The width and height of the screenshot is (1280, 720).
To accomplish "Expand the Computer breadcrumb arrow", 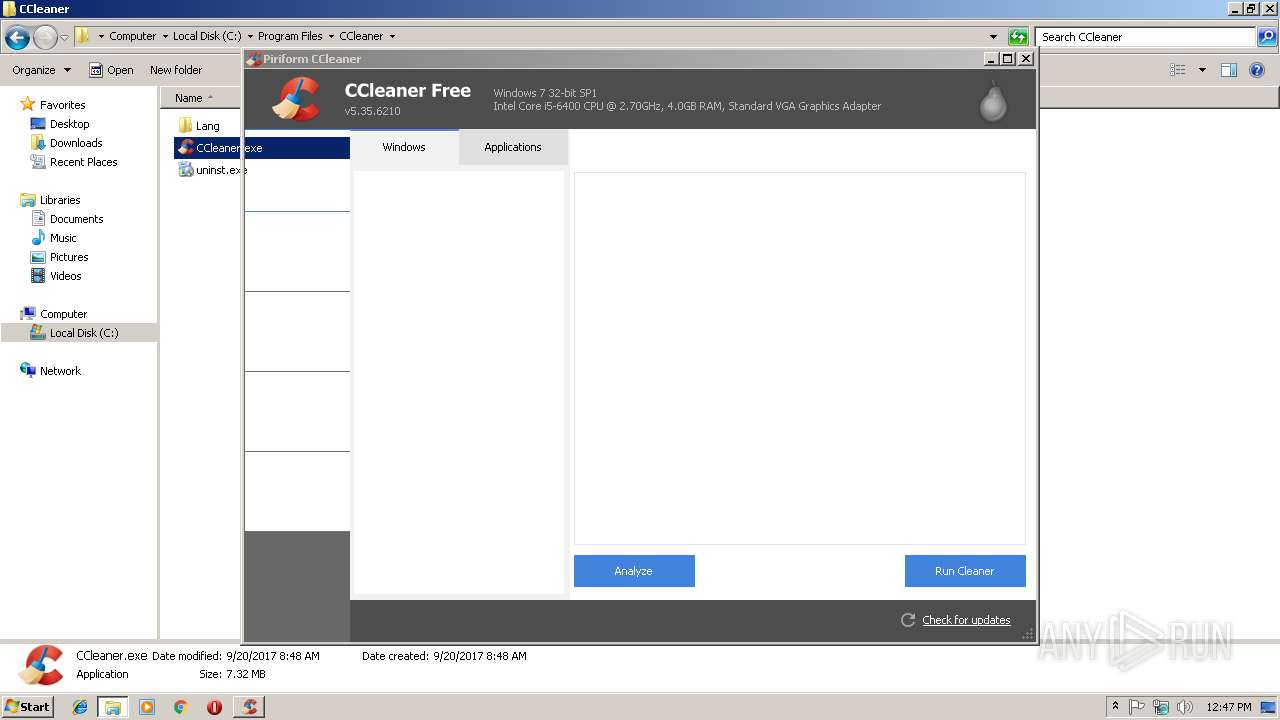I will (165, 36).
